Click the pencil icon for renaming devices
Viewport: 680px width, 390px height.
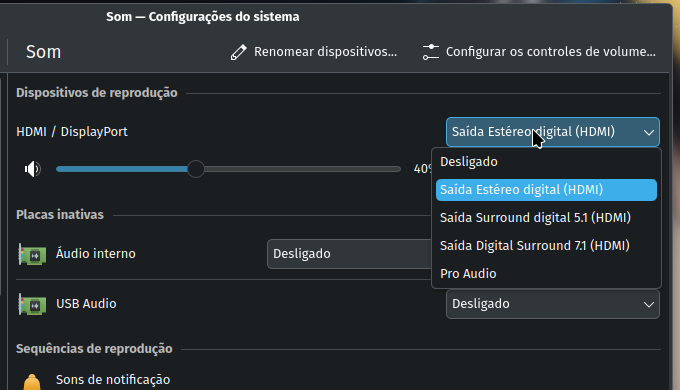[x=238, y=52]
